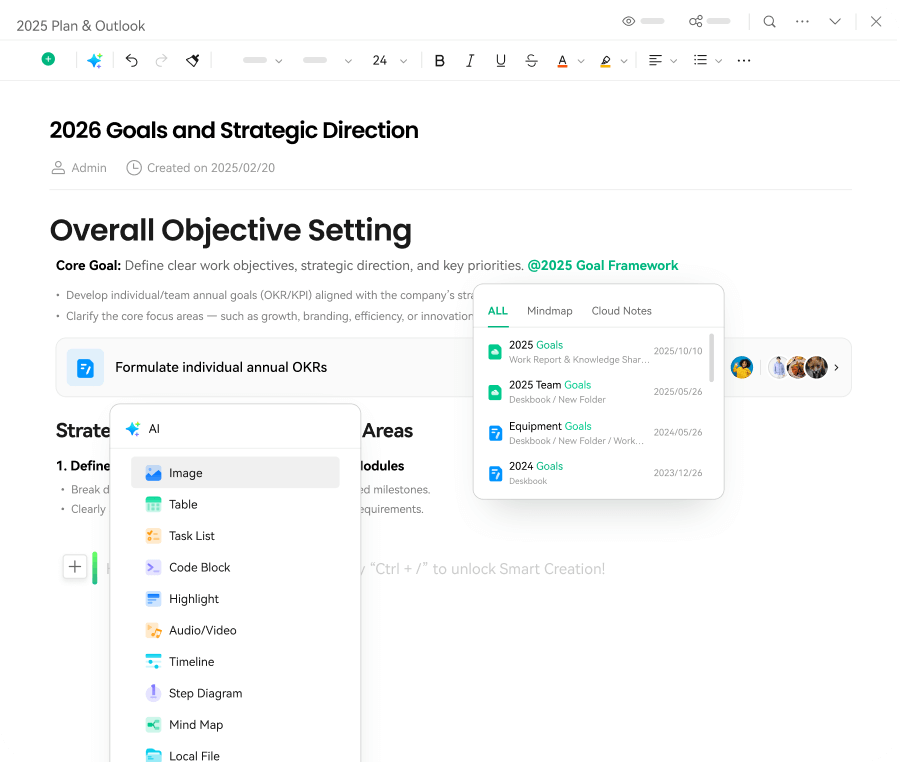Toggle bold formatting
Image resolution: width=900 pixels, height=762 pixels.
(439, 60)
